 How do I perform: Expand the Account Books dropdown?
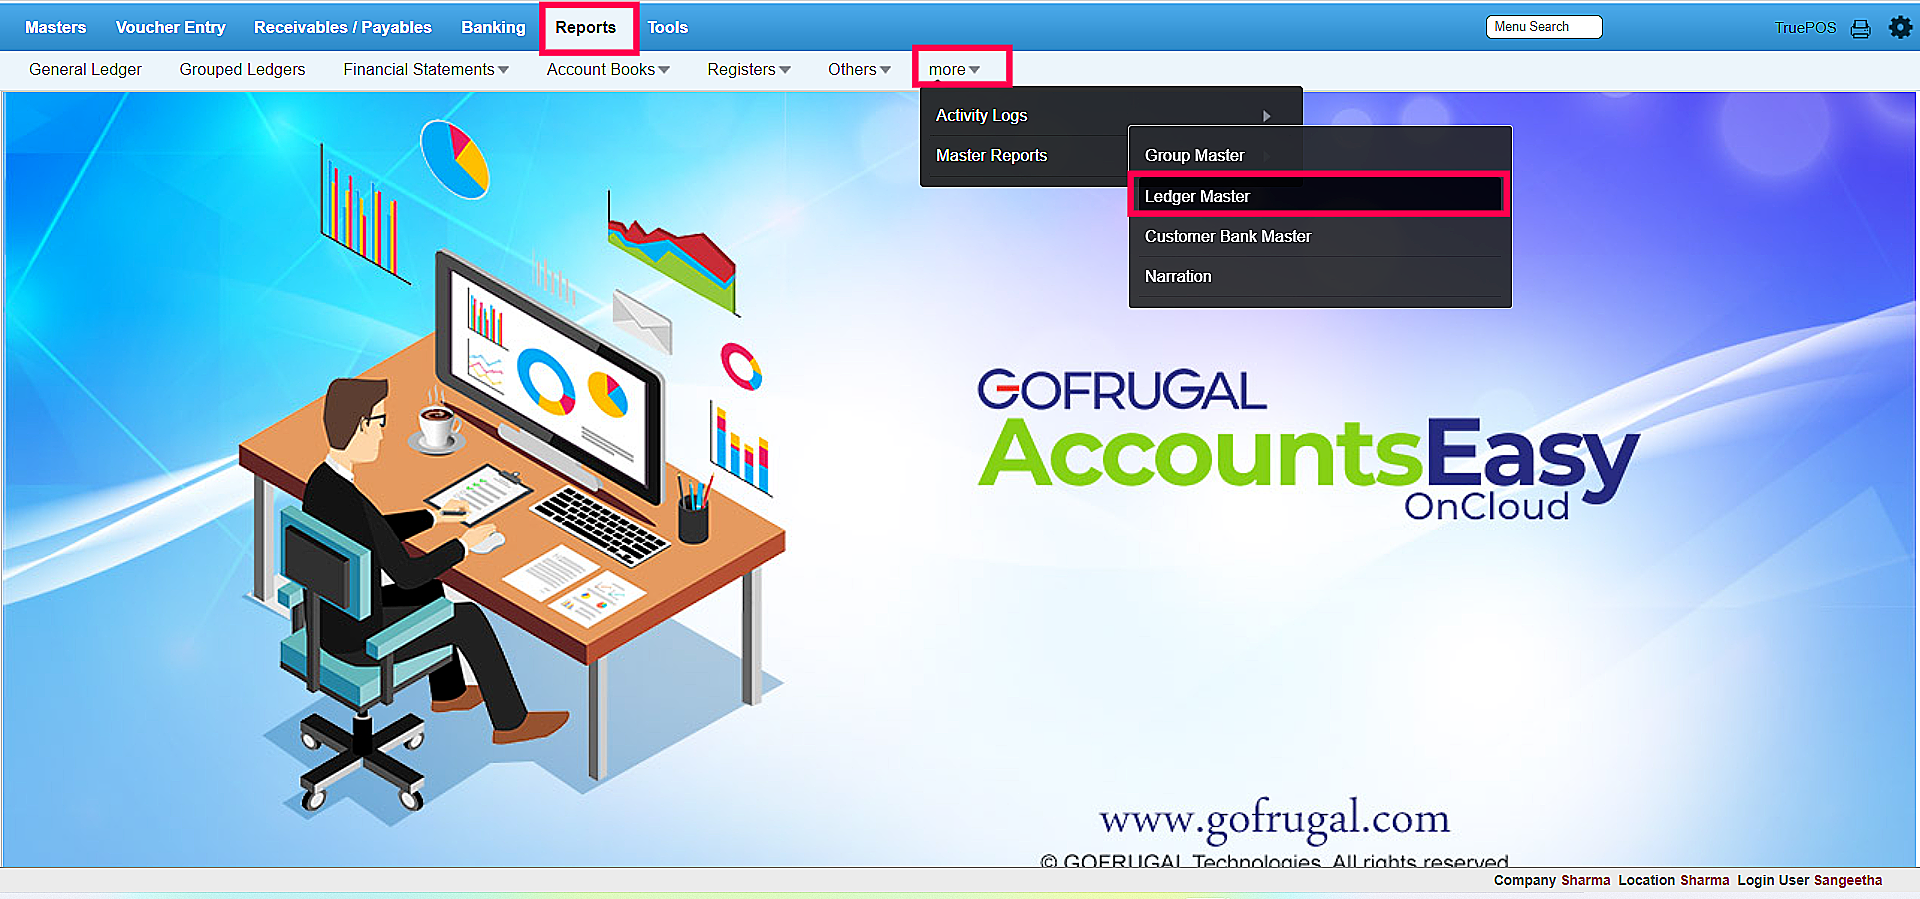pyautogui.click(x=608, y=69)
